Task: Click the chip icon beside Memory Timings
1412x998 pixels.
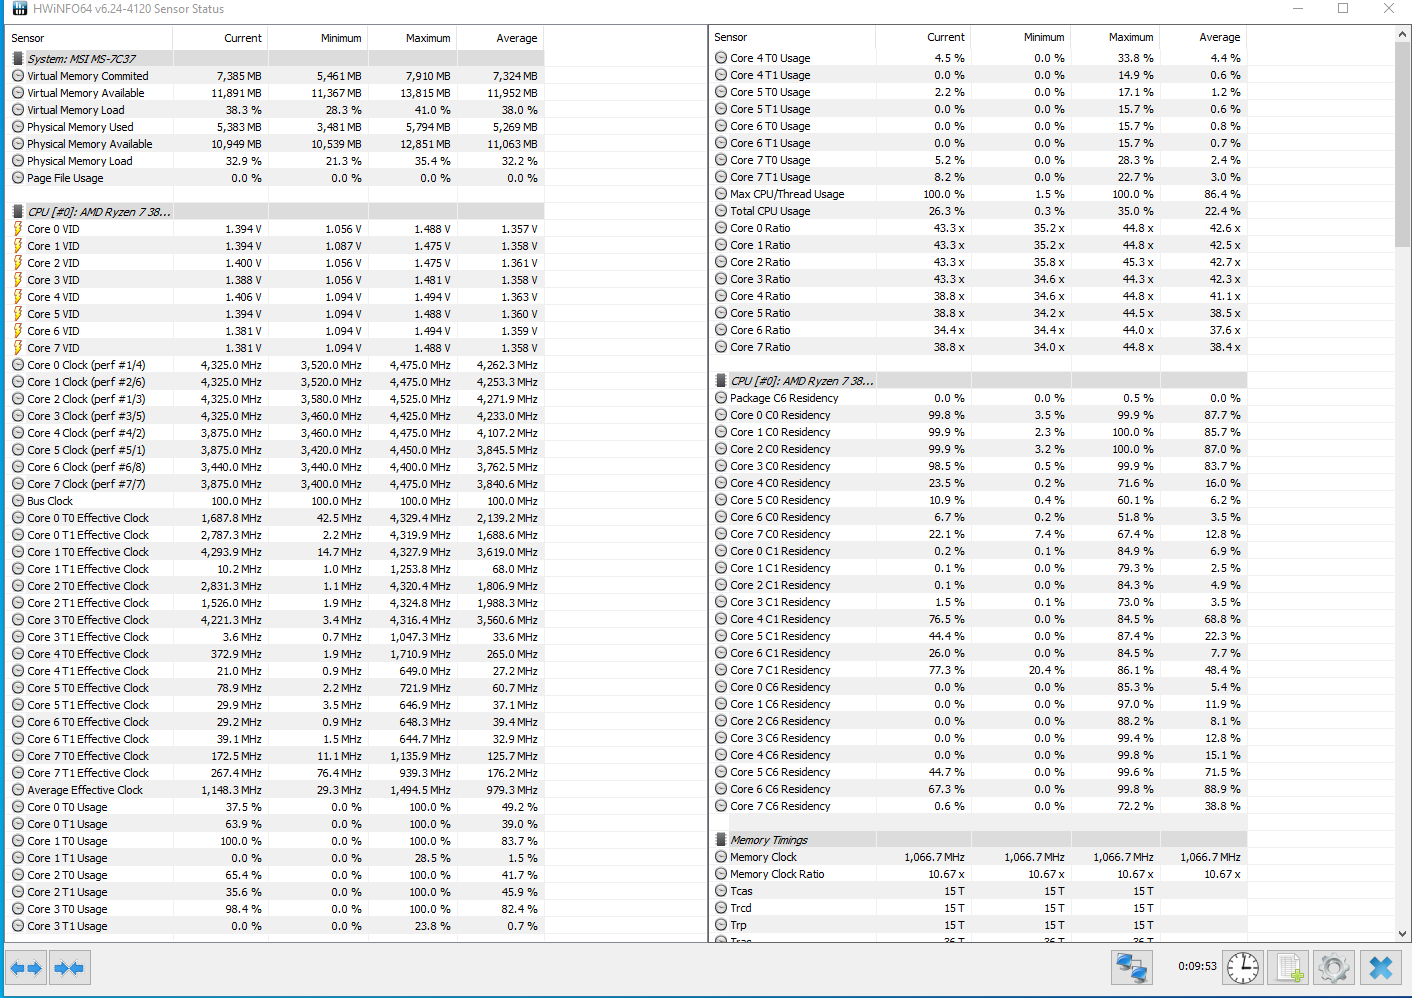Action: (x=721, y=840)
